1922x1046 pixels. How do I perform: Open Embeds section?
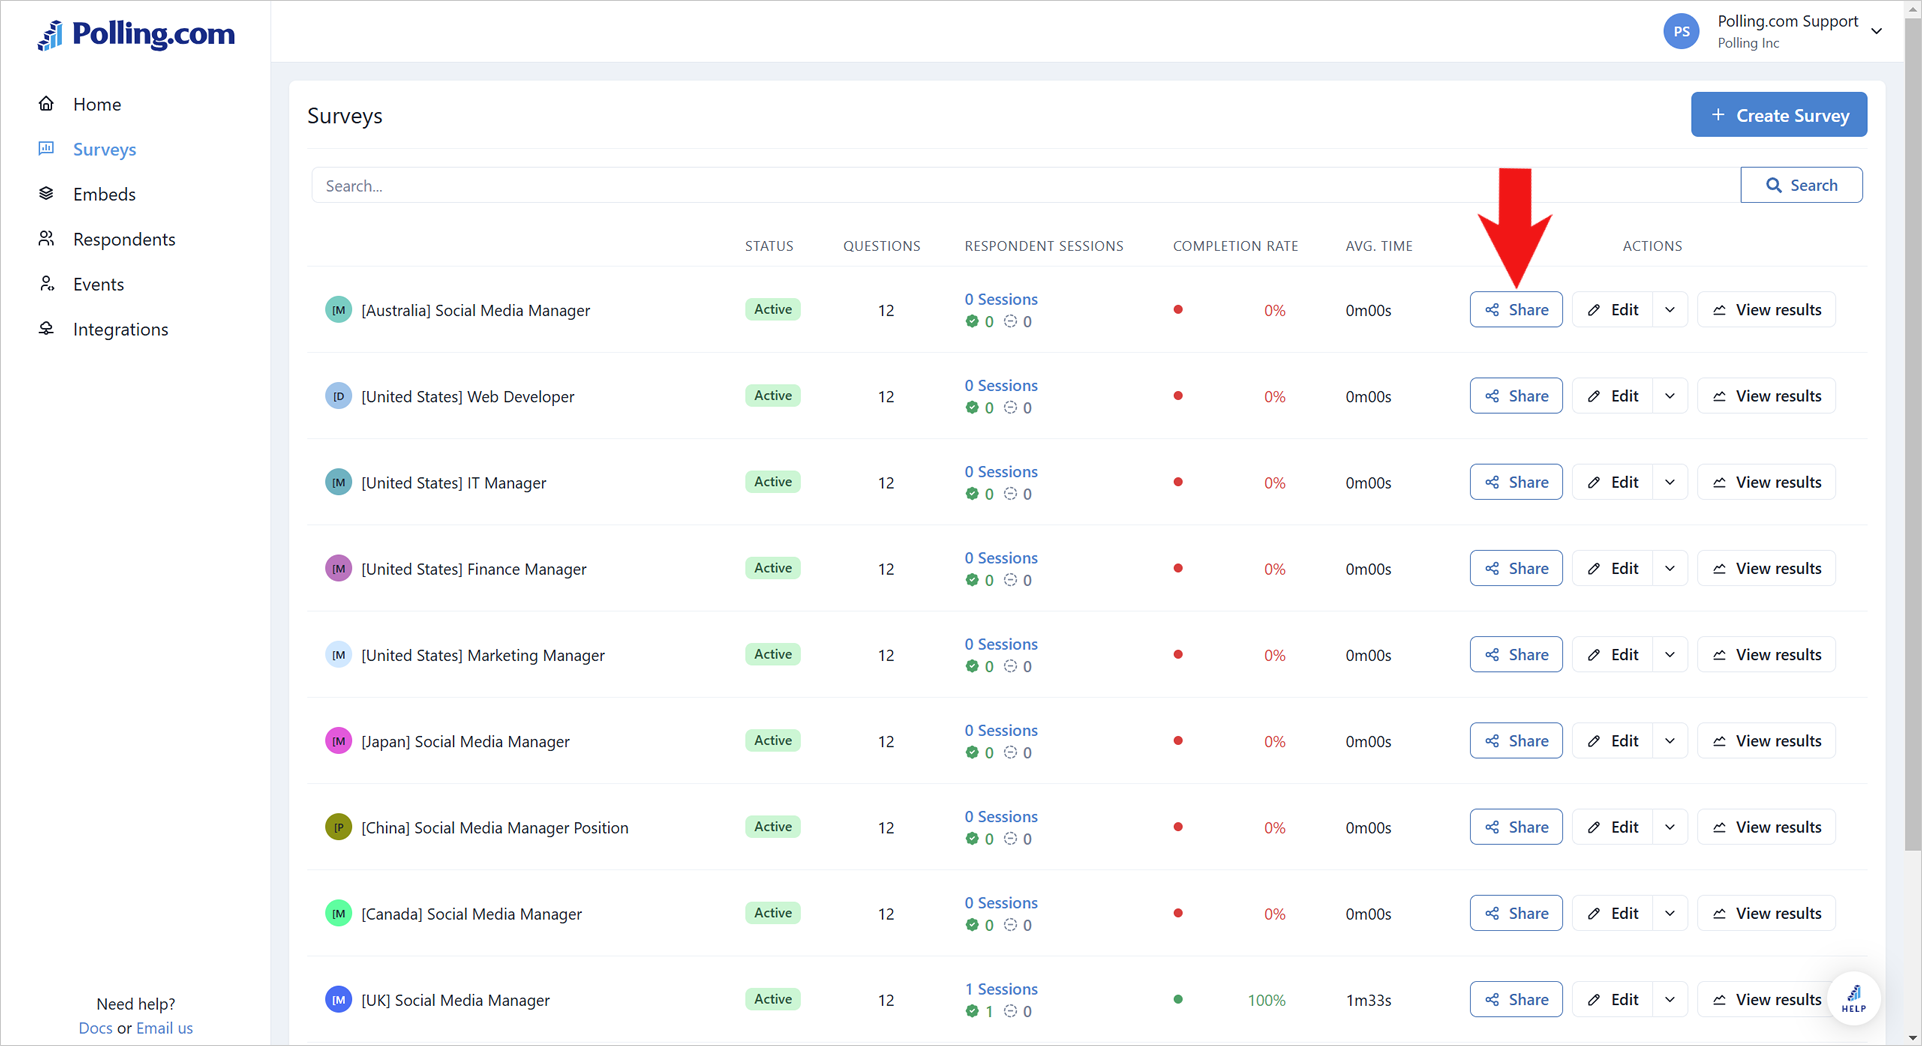click(x=104, y=194)
